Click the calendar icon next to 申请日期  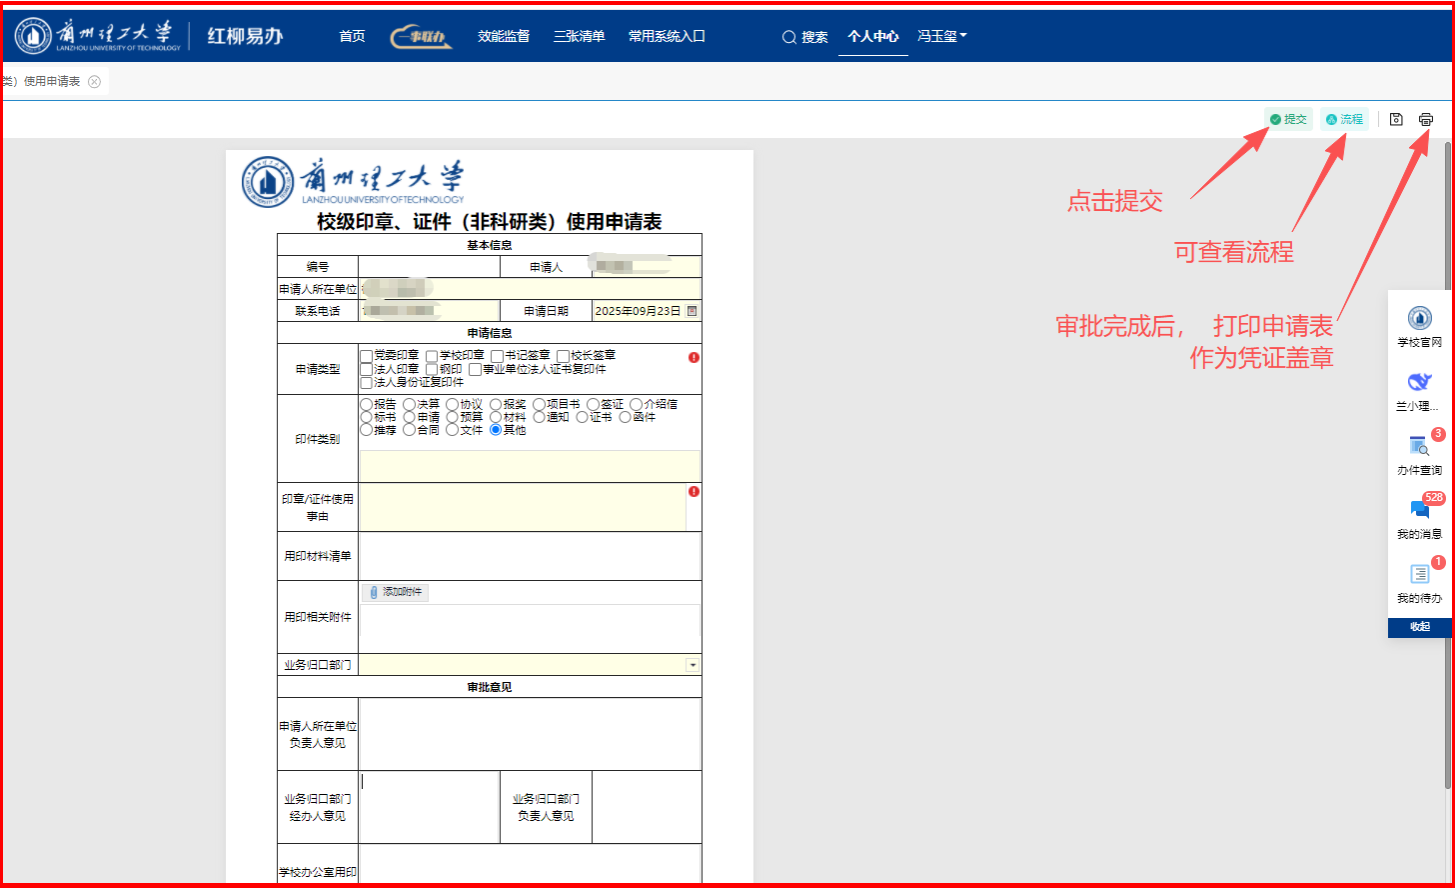pyautogui.click(x=691, y=311)
